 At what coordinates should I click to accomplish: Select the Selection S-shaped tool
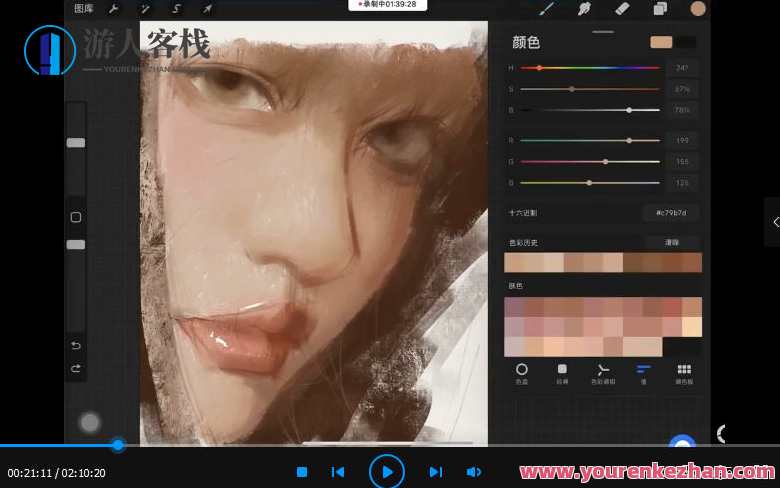(x=177, y=8)
